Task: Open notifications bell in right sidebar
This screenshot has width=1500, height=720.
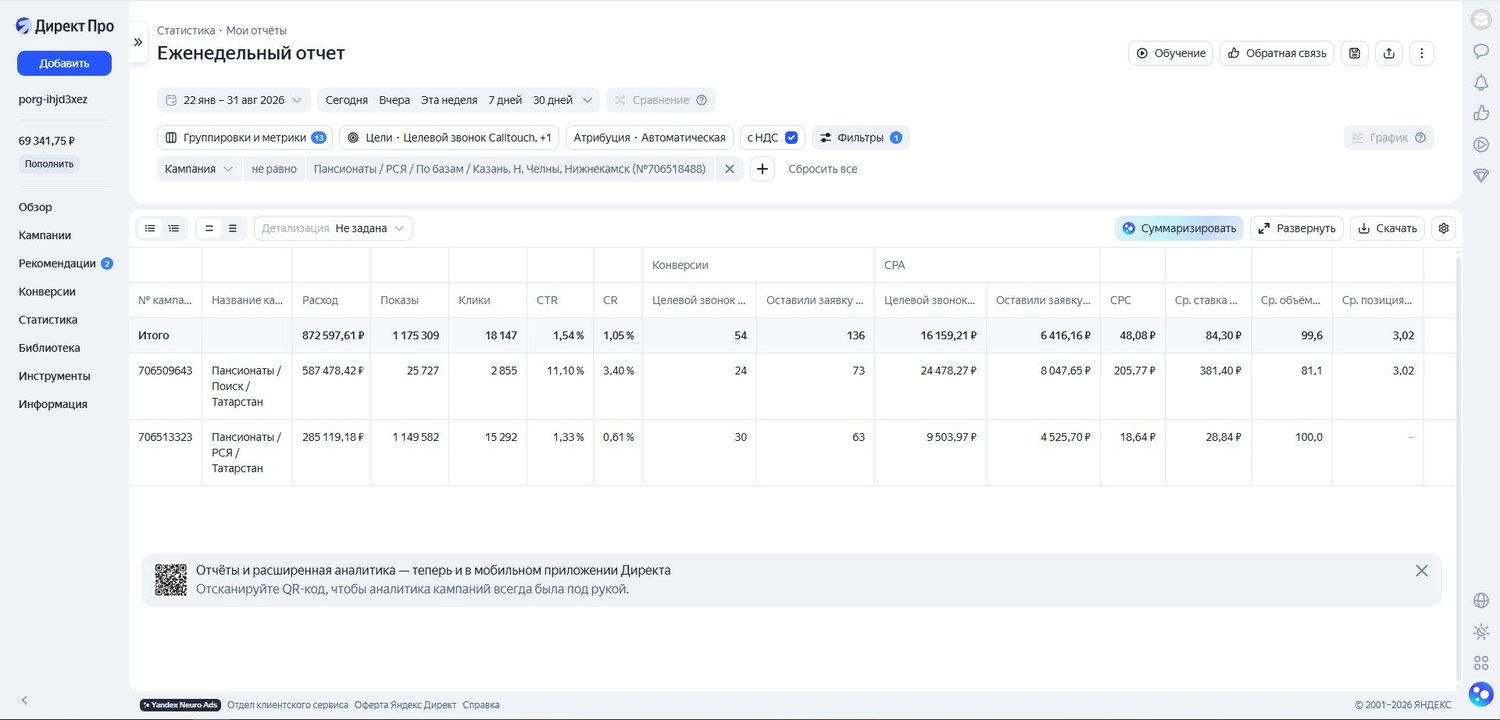Action: click(1481, 82)
